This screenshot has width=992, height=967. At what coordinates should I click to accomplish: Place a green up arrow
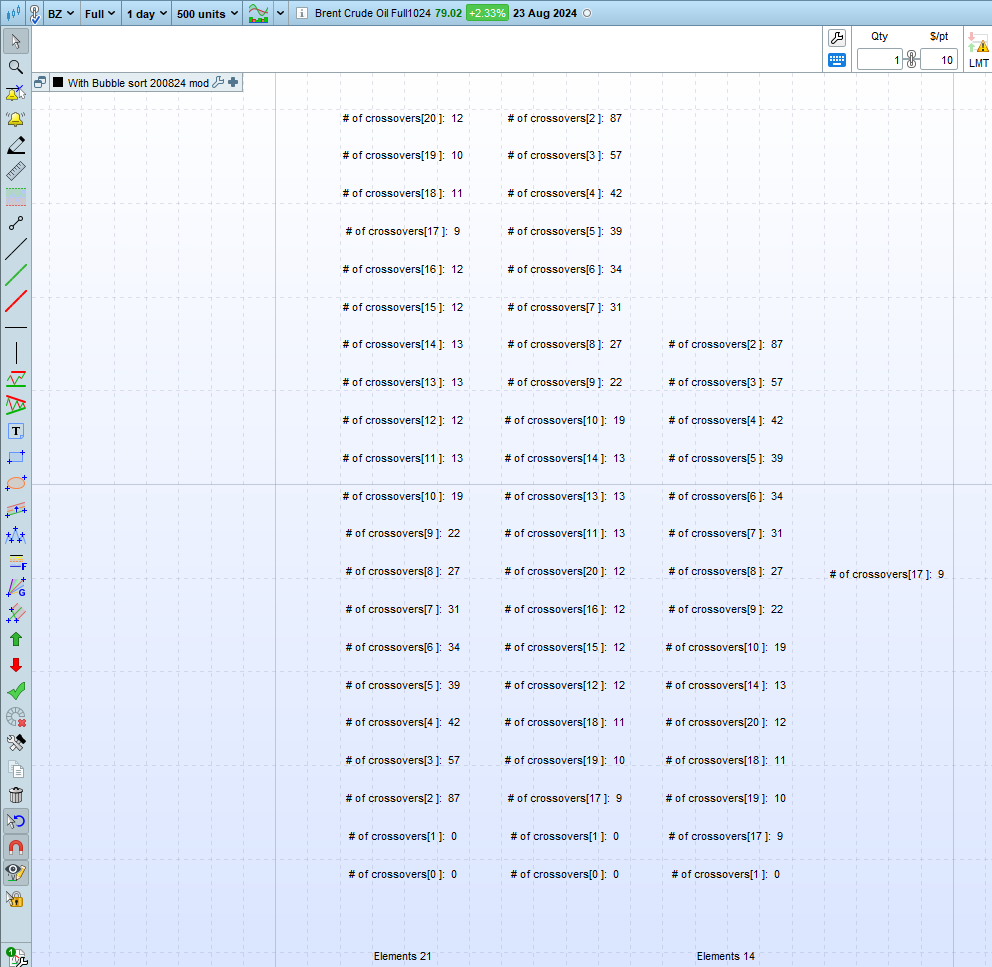point(16,639)
